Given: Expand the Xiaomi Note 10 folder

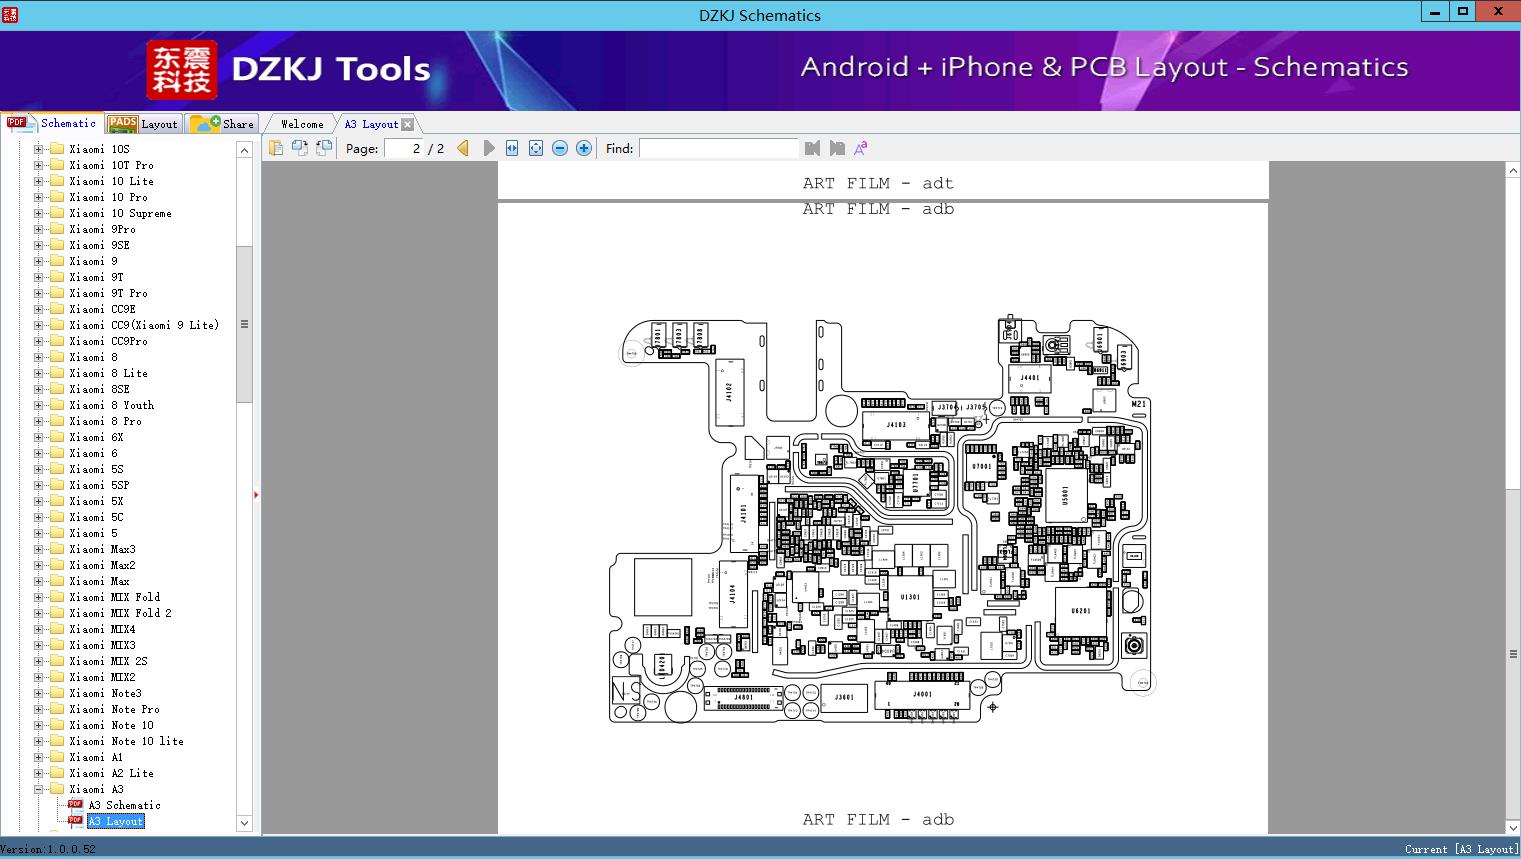Looking at the screenshot, I should pyautogui.click(x=39, y=725).
